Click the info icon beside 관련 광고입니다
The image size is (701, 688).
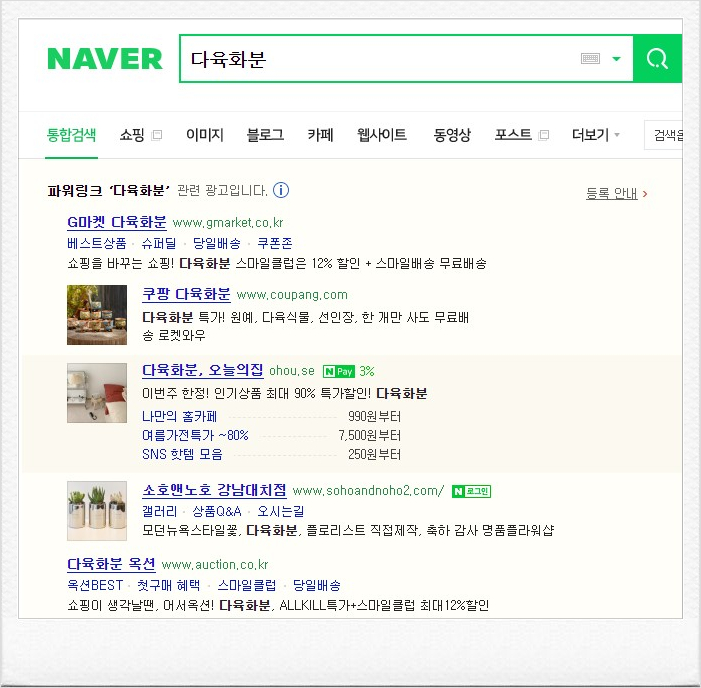[281, 190]
